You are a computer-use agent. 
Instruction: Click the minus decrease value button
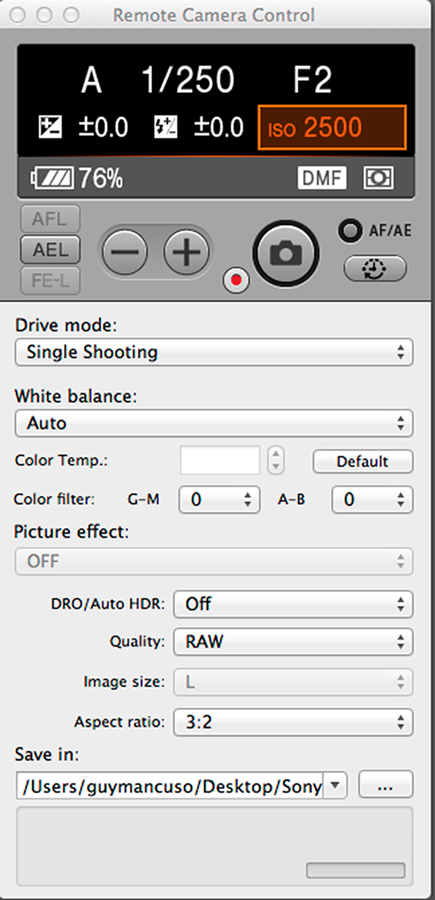[125, 251]
